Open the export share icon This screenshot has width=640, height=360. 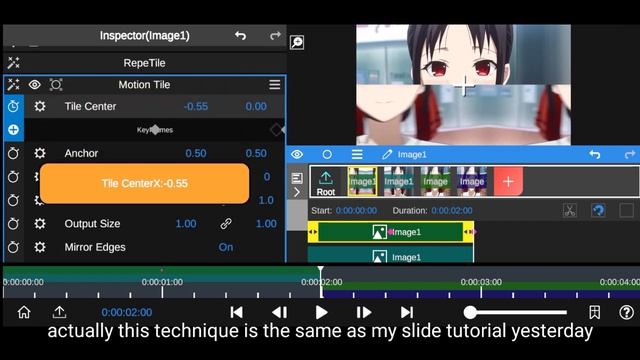(x=60, y=312)
